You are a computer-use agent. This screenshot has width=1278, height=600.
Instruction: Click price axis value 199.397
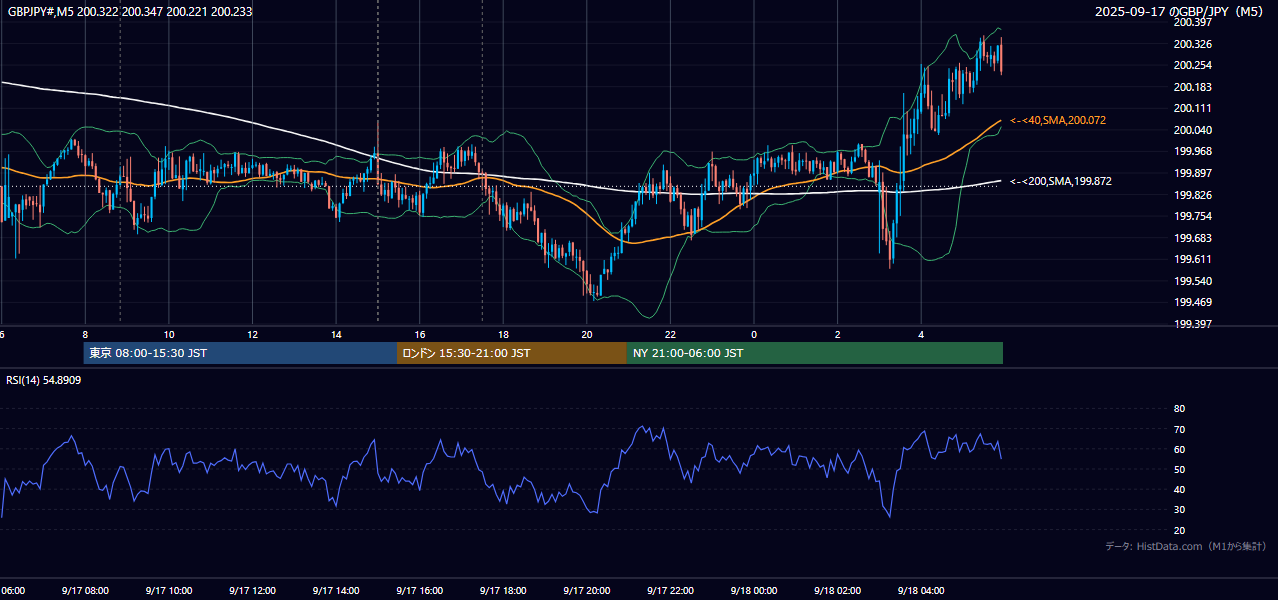click(x=1191, y=324)
